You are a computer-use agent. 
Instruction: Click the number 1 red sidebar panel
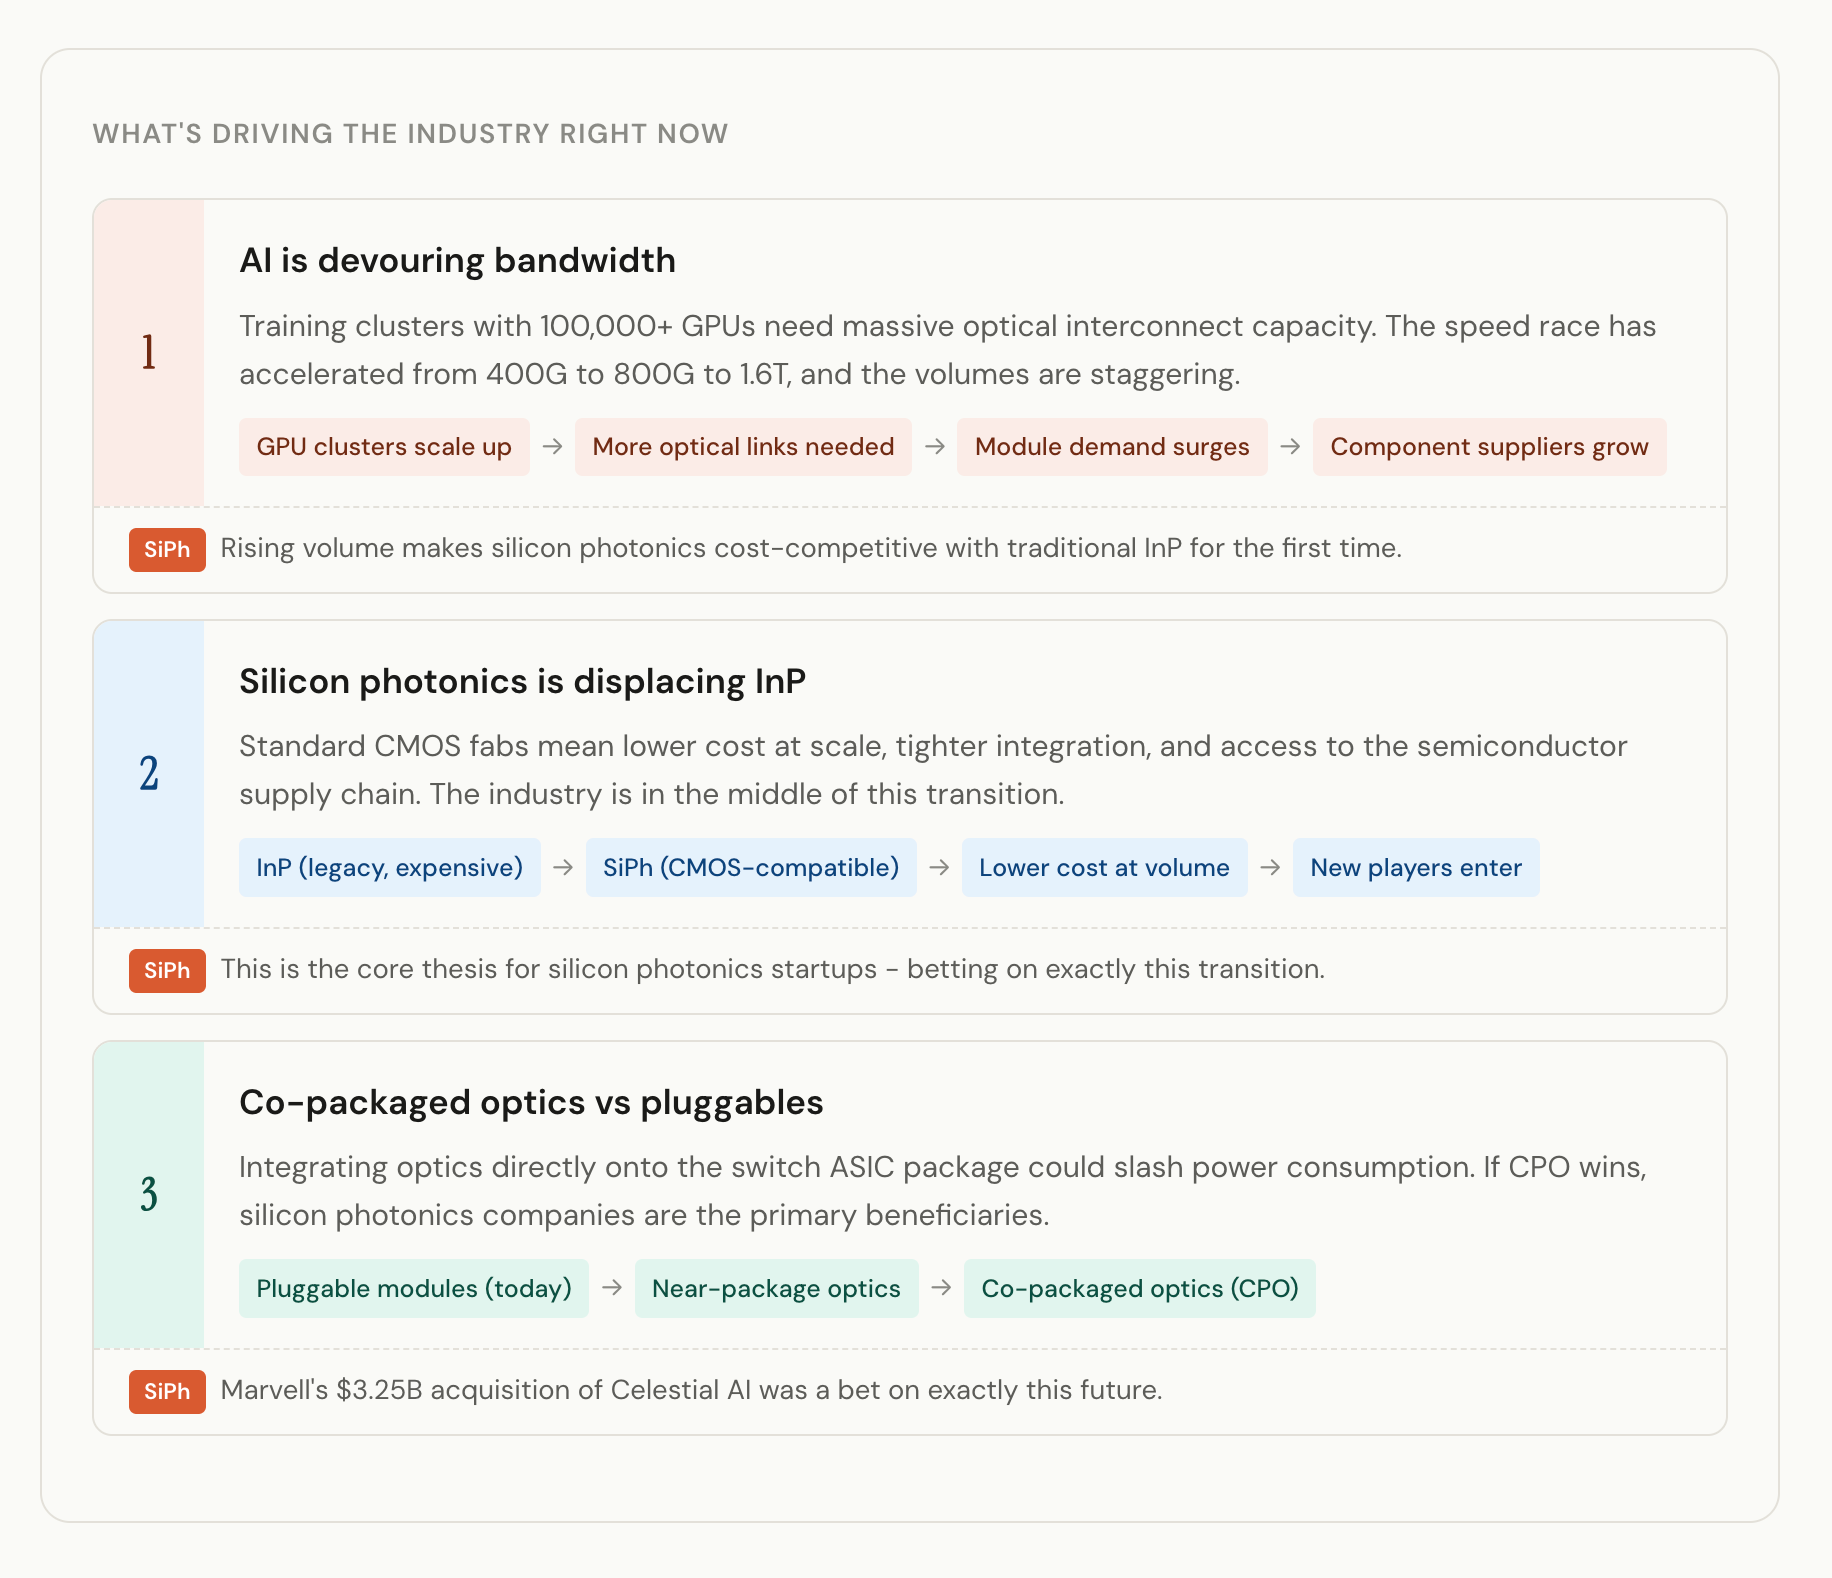coord(149,353)
